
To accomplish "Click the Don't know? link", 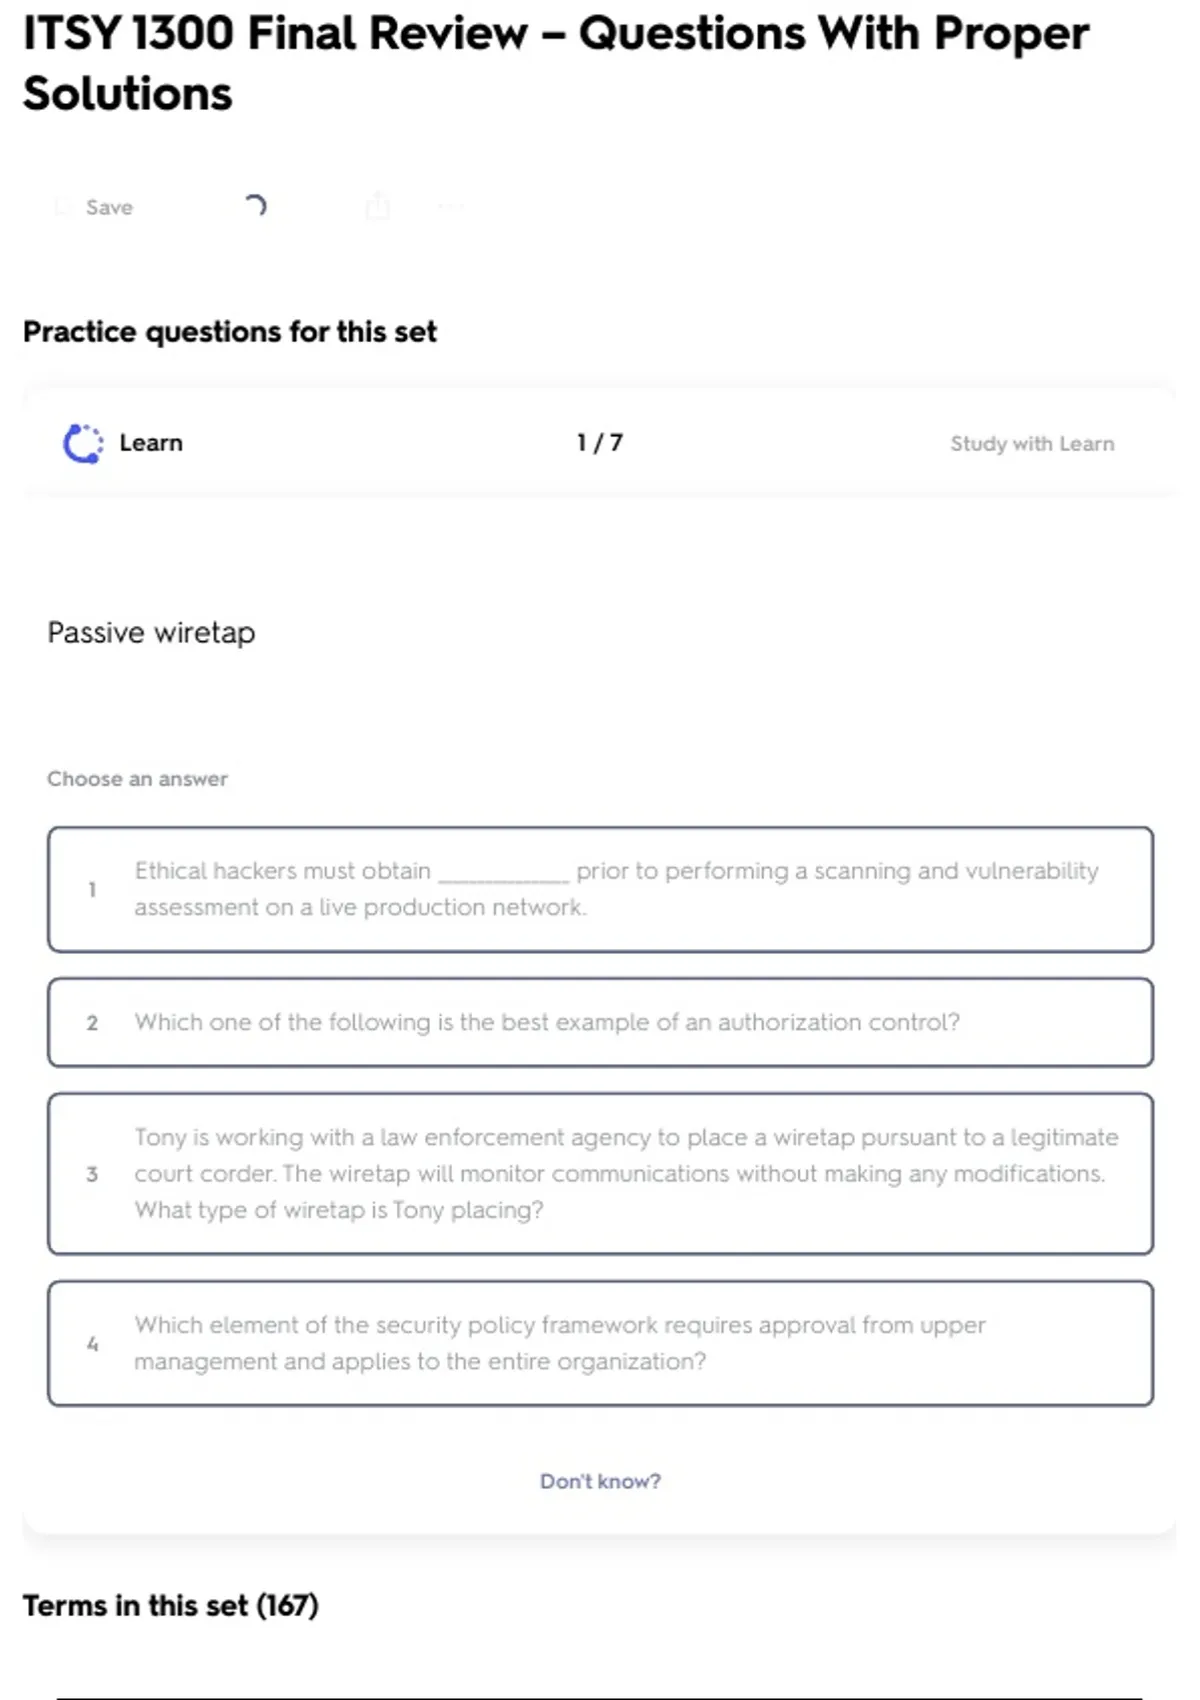I will (x=600, y=1481).
